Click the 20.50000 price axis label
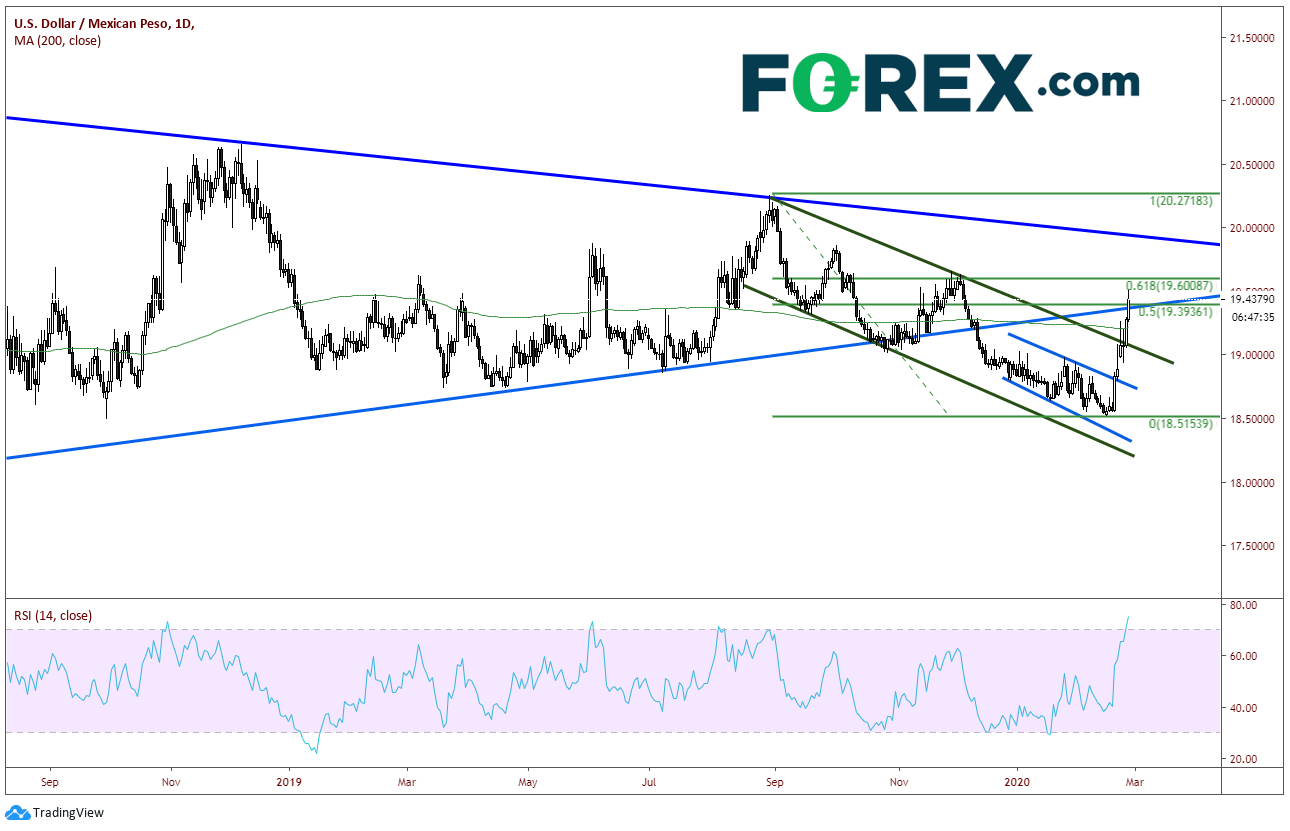1290x831 pixels. point(1254,165)
